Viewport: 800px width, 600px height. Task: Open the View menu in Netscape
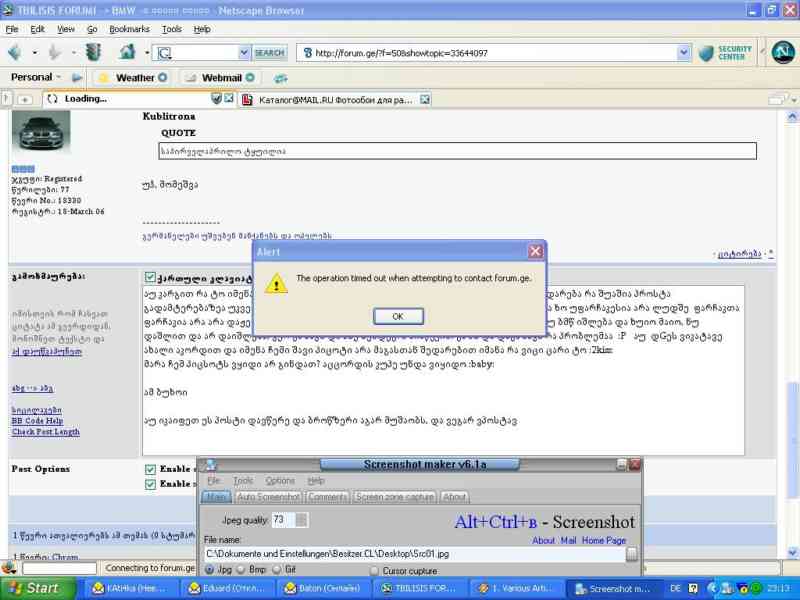pos(65,29)
